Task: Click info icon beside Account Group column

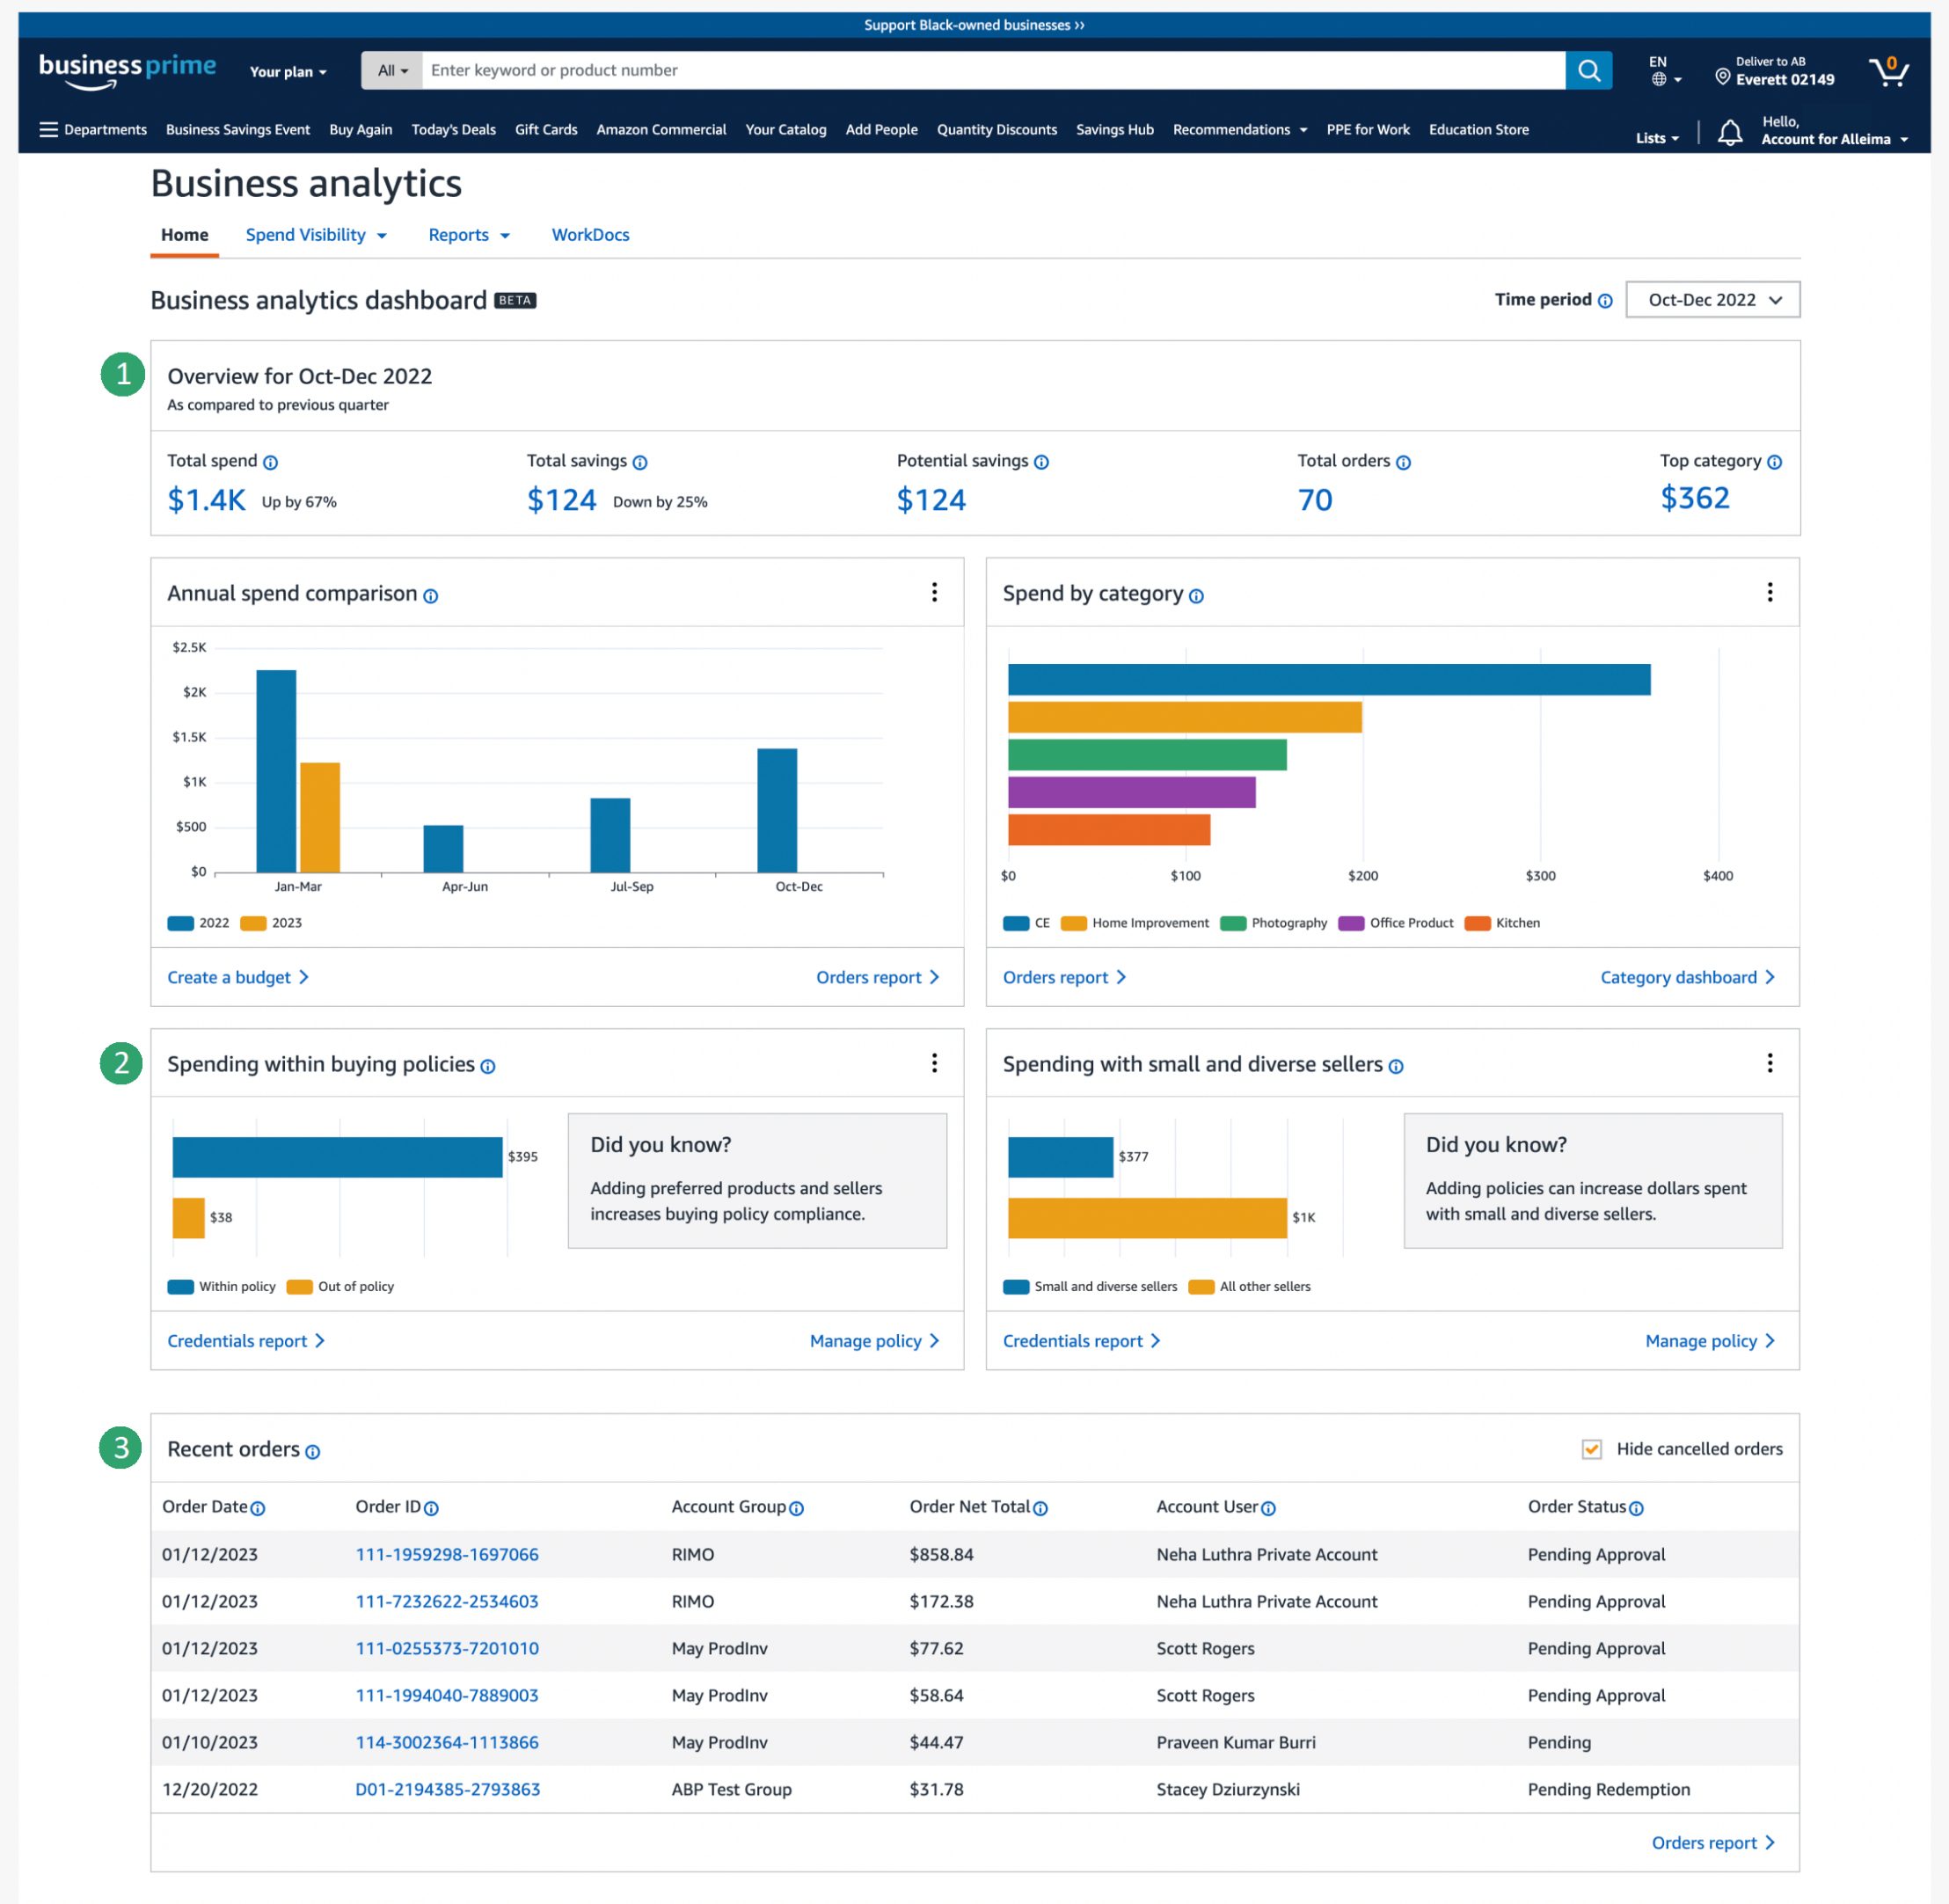Action: [x=796, y=1509]
